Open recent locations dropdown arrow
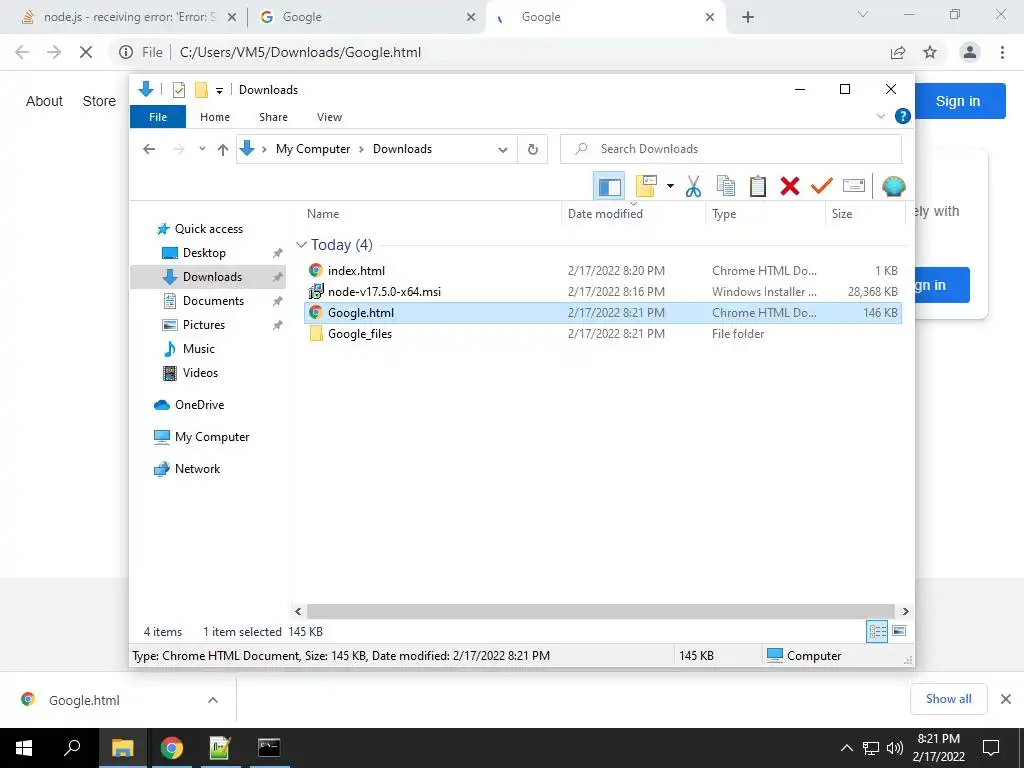The height and width of the screenshot is (768, 1024). (x=202, y=150)
